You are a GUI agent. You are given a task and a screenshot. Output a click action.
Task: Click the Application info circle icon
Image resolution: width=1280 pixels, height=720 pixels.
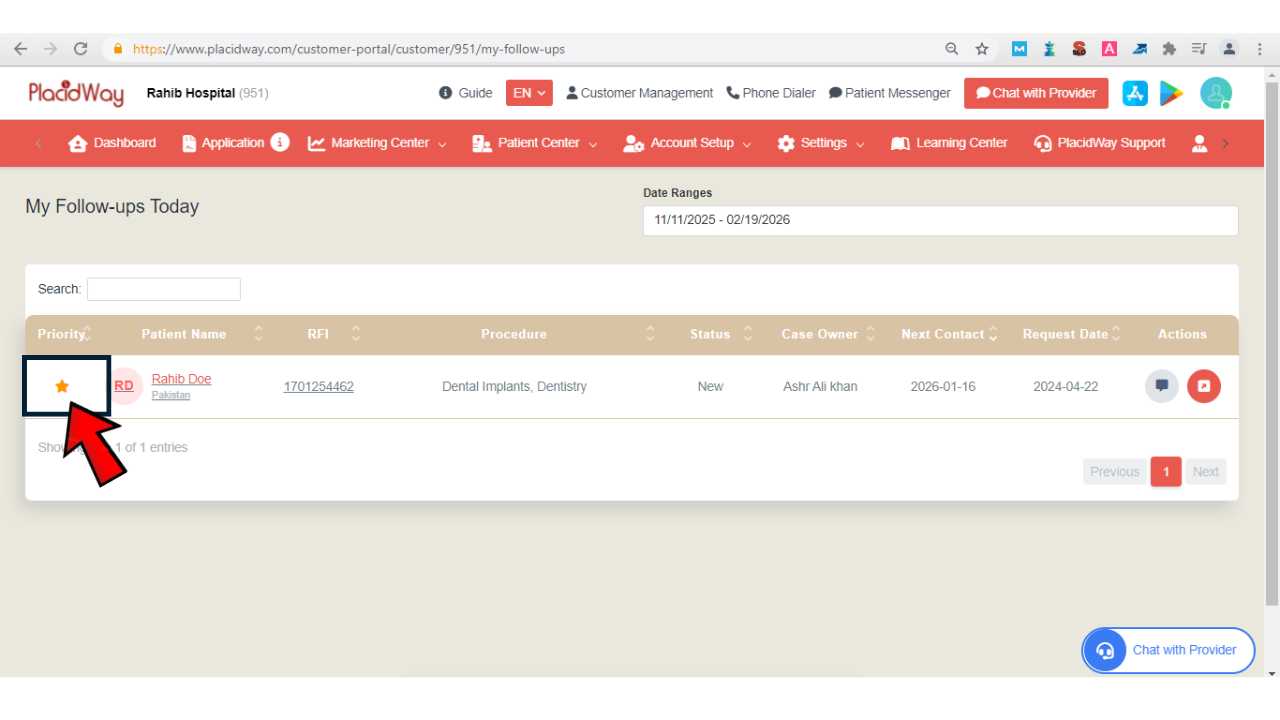pyautogui.click(x=280, y=143)
